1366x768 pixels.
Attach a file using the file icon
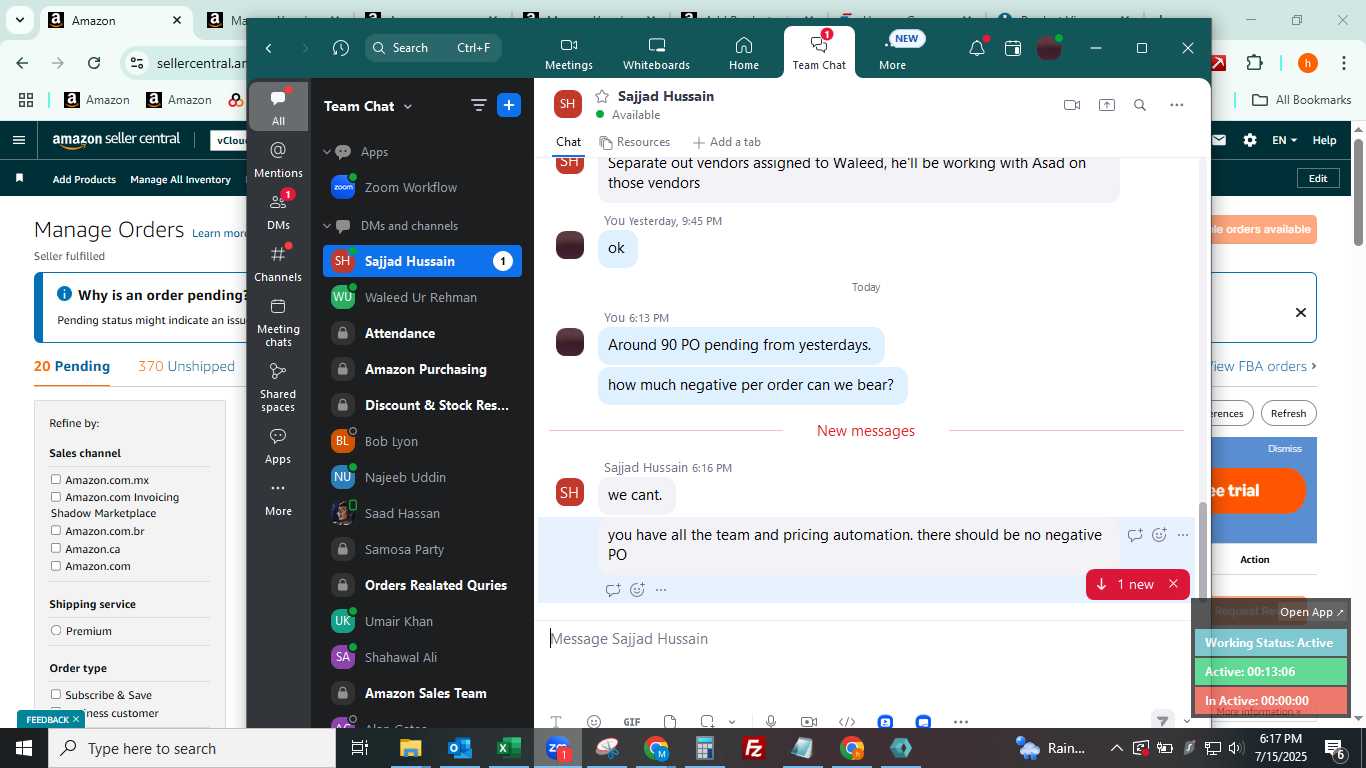(669, 721)
